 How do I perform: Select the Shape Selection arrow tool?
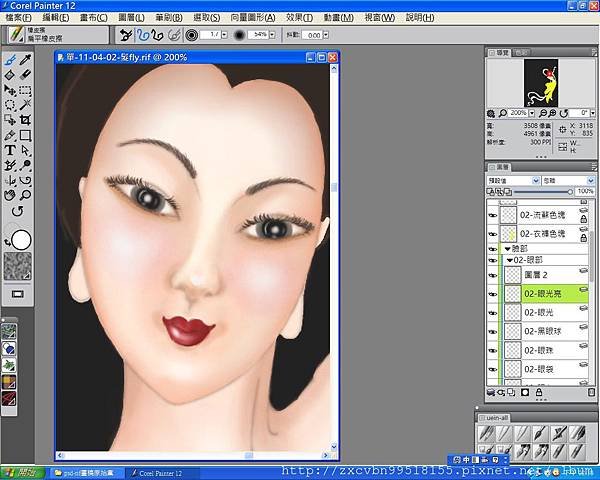tap(25, 150)
